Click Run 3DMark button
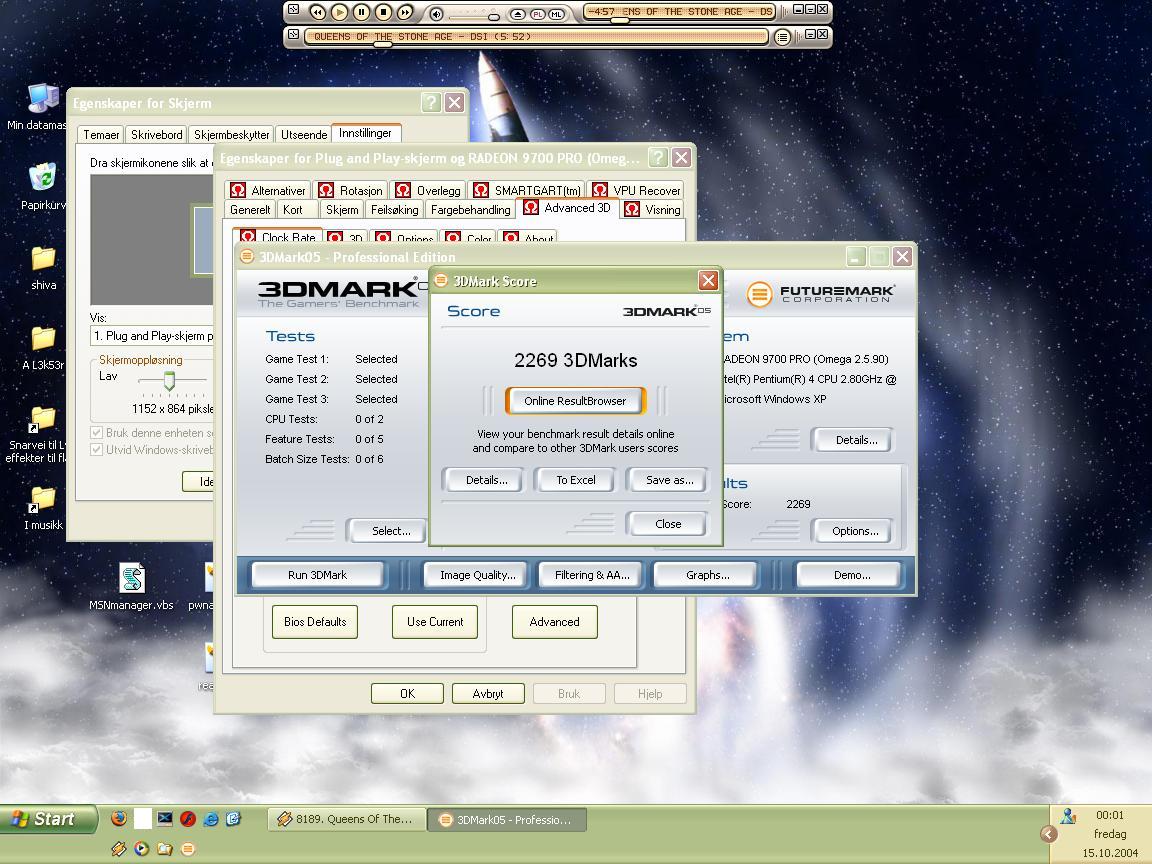1152x864 pixels. [317, 575]
